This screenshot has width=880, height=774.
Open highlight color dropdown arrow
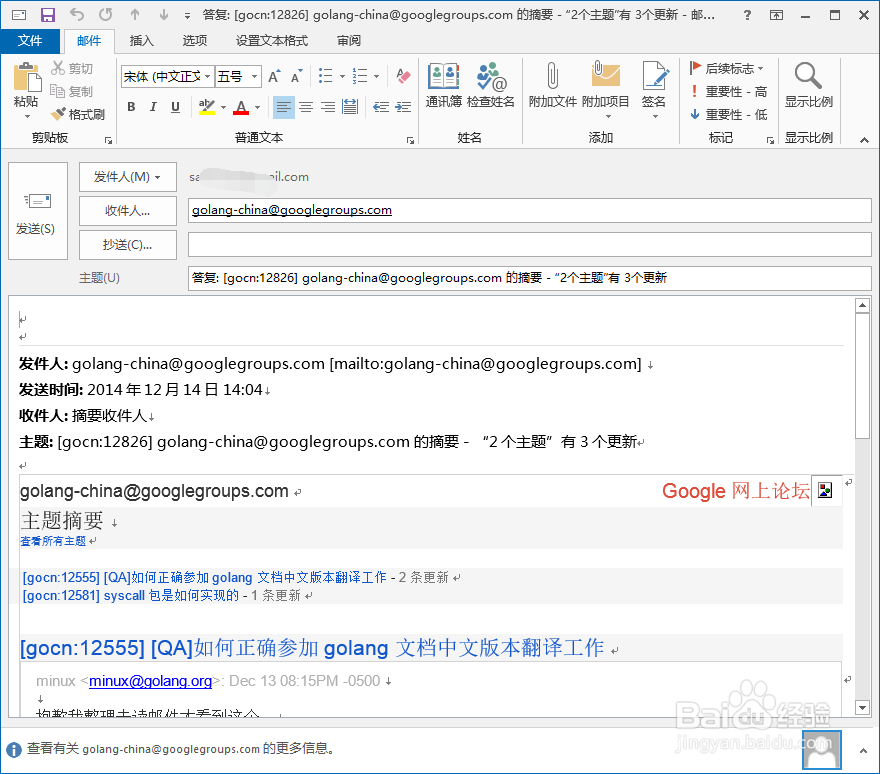223,107
